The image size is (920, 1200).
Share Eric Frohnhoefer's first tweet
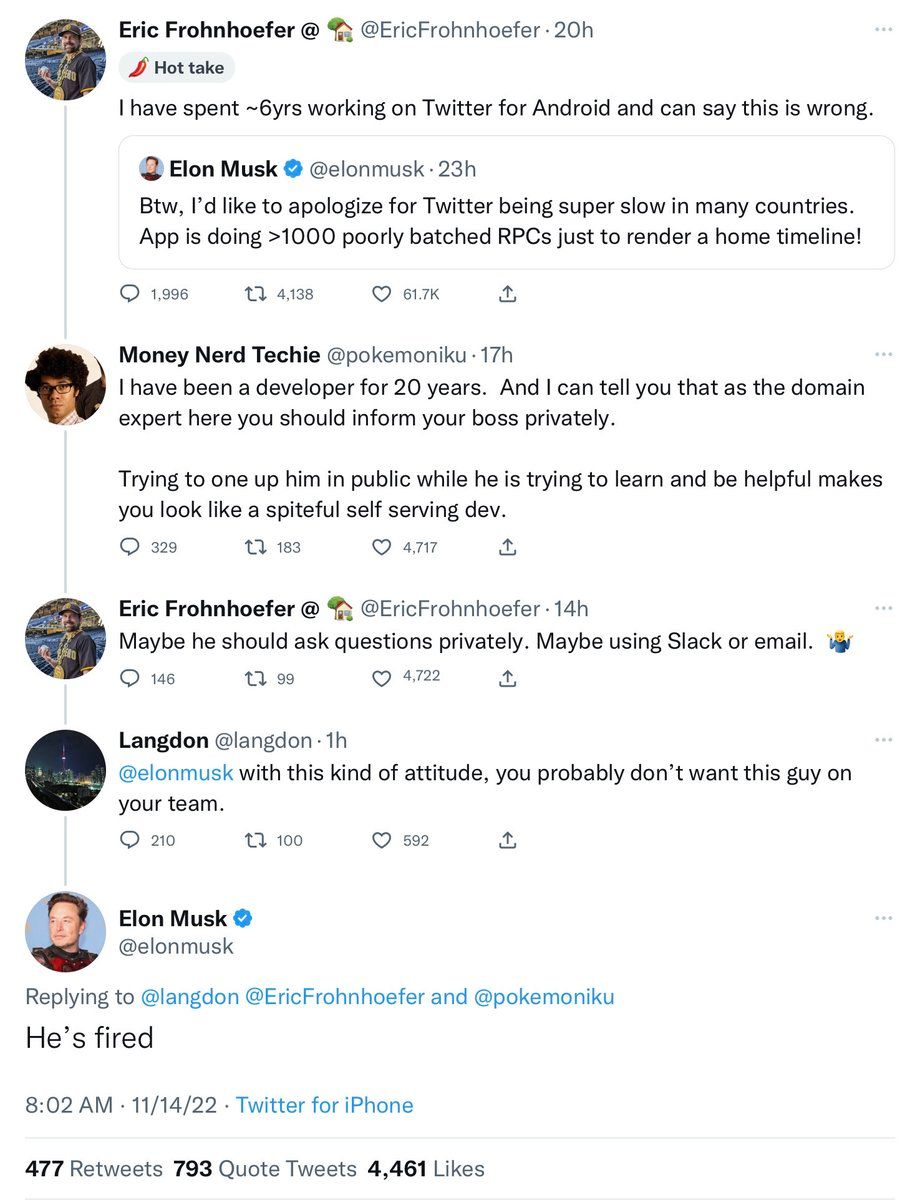507,294
